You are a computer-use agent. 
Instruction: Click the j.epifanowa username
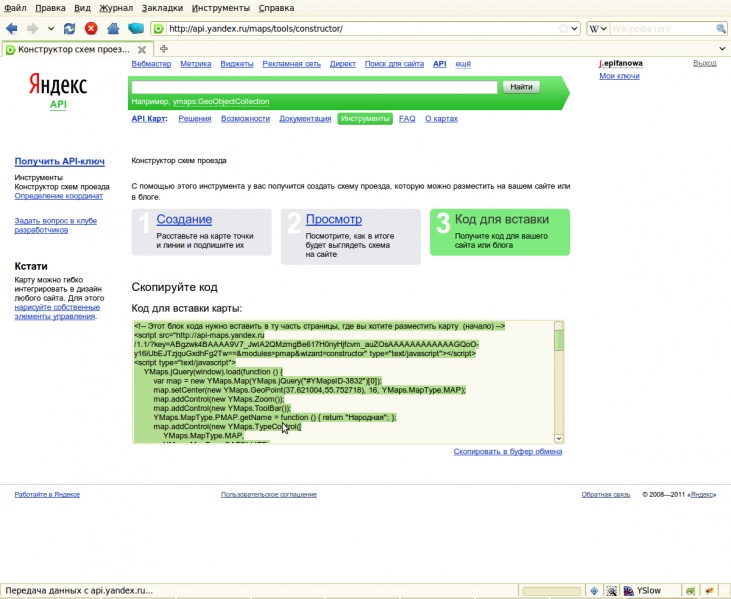[x=621, y=63]
